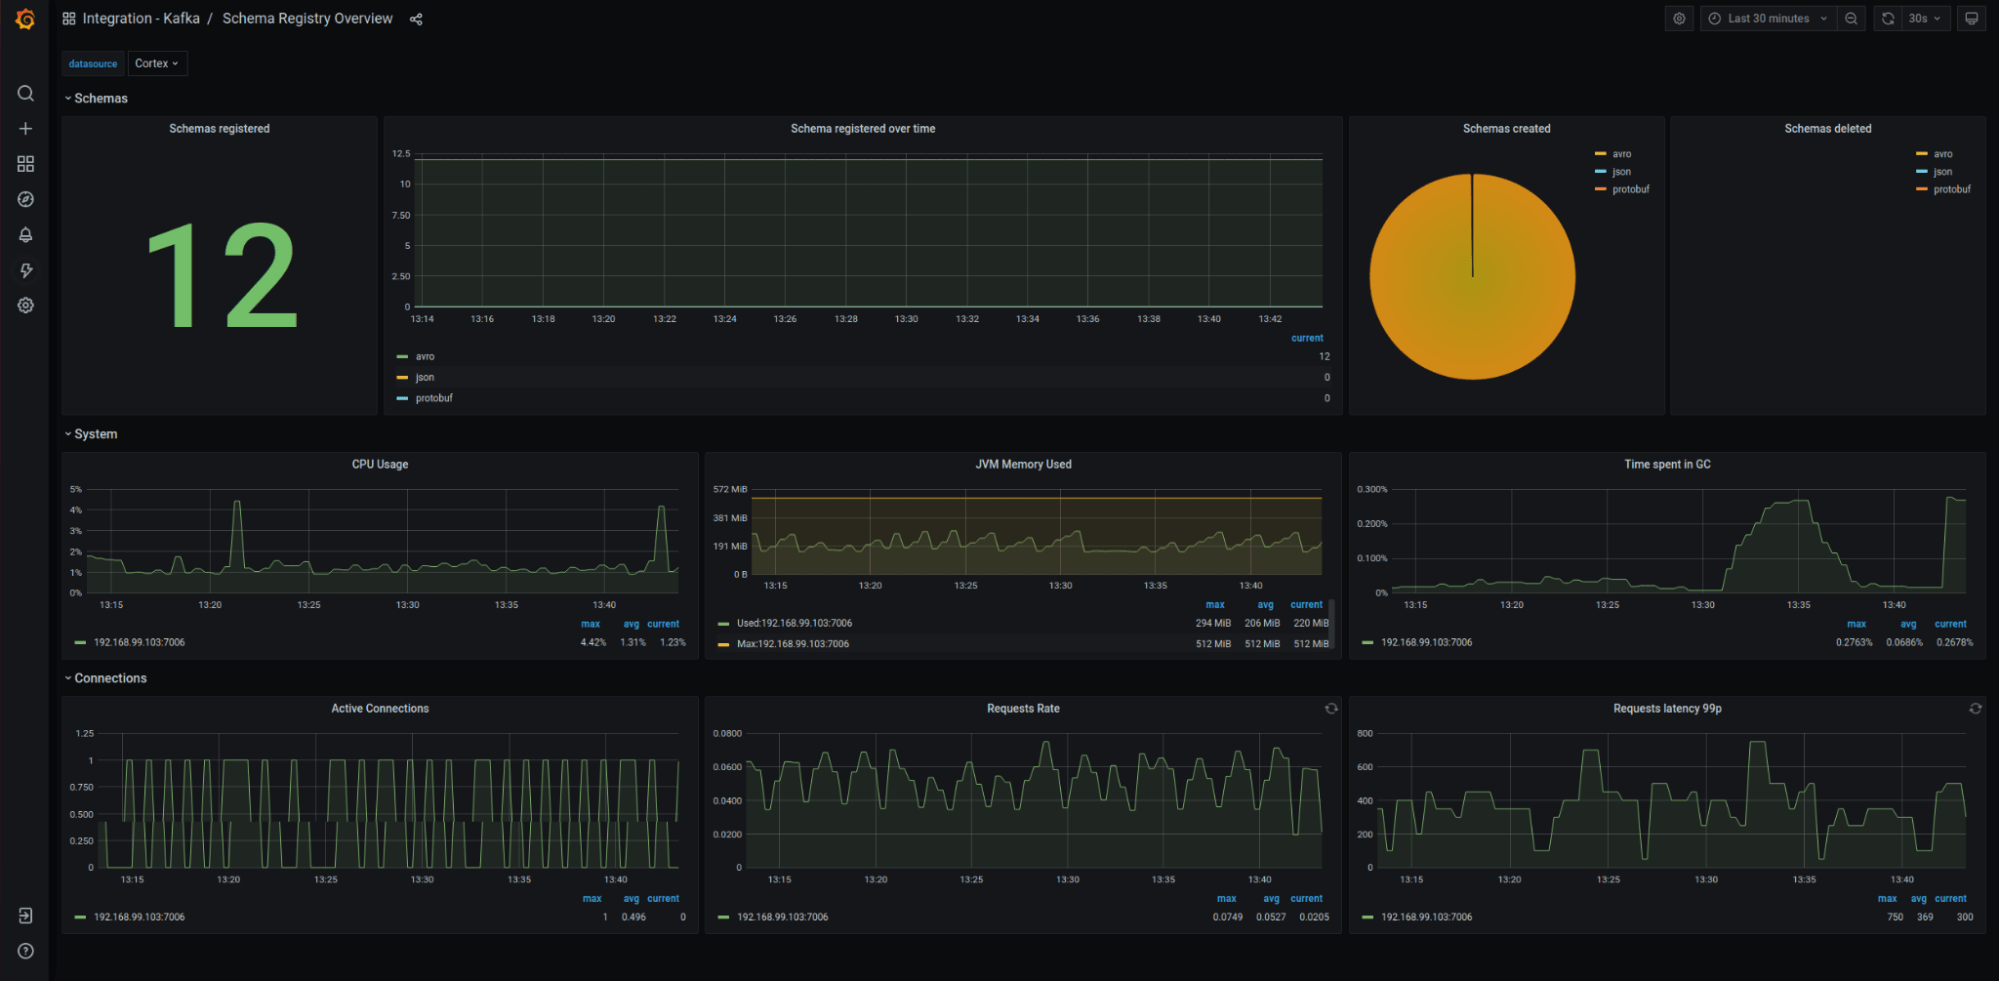Viewport: 1999px width, 981px height.
Task: Share the dashboard via share icon
Action: [416, 19]
